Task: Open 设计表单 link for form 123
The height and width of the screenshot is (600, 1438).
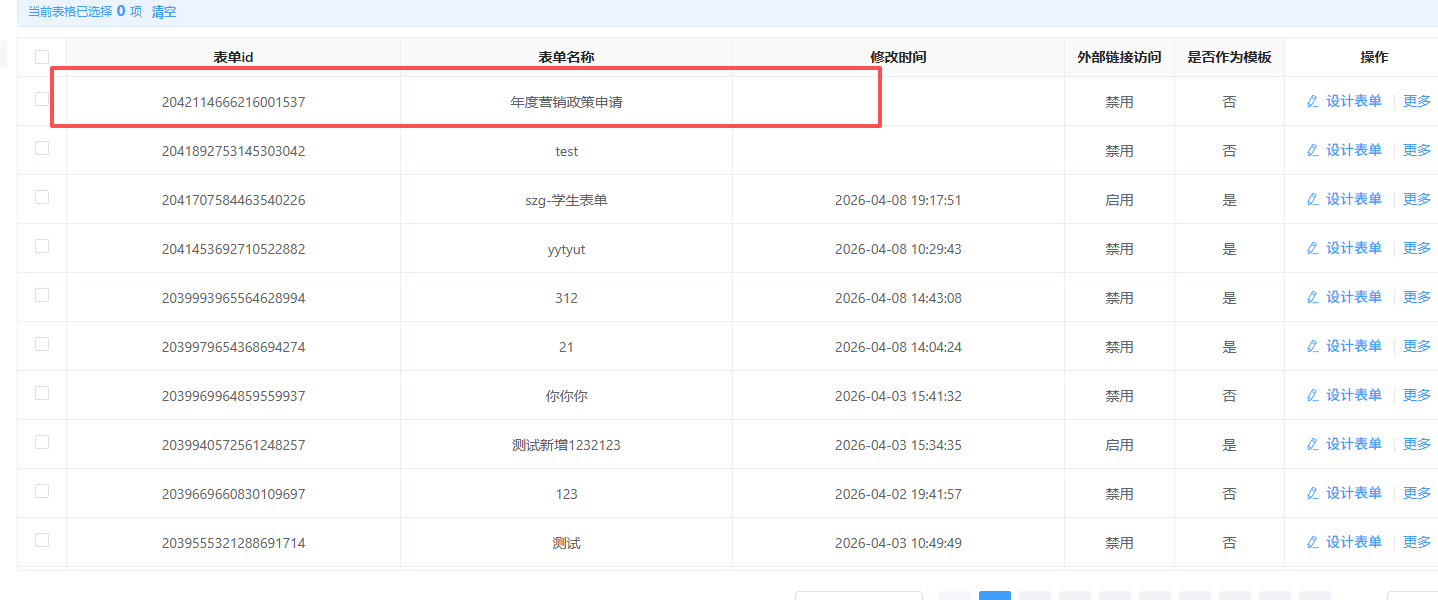Action: [x=1353, y=493]
